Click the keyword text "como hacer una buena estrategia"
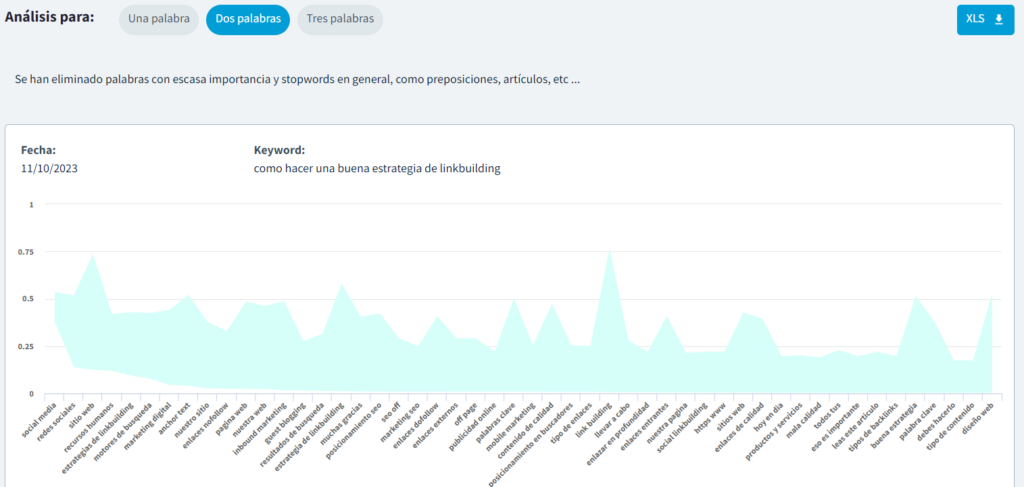Viewport: 1024px width, 487px height. coord(377,169)
